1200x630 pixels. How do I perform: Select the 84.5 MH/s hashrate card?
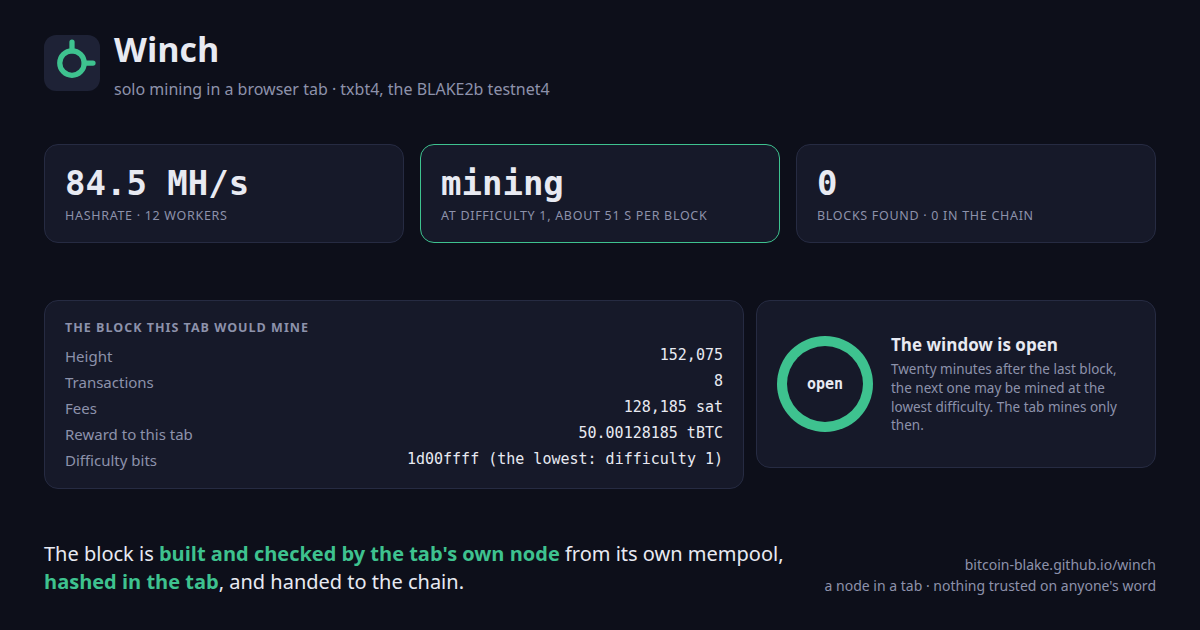tap(224, 193)
